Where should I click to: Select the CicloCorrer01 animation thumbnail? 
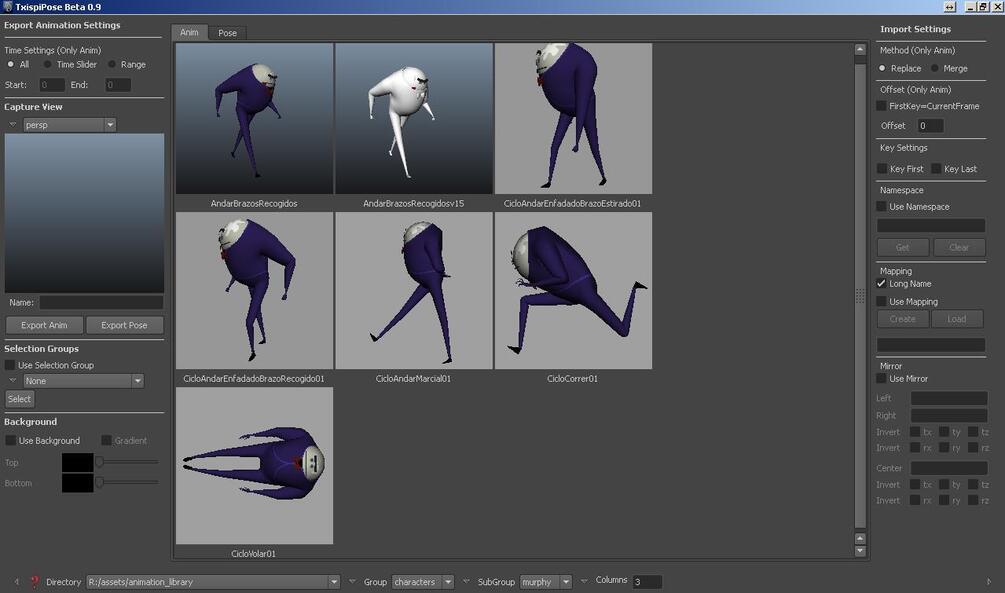click(x=573, y=291)
